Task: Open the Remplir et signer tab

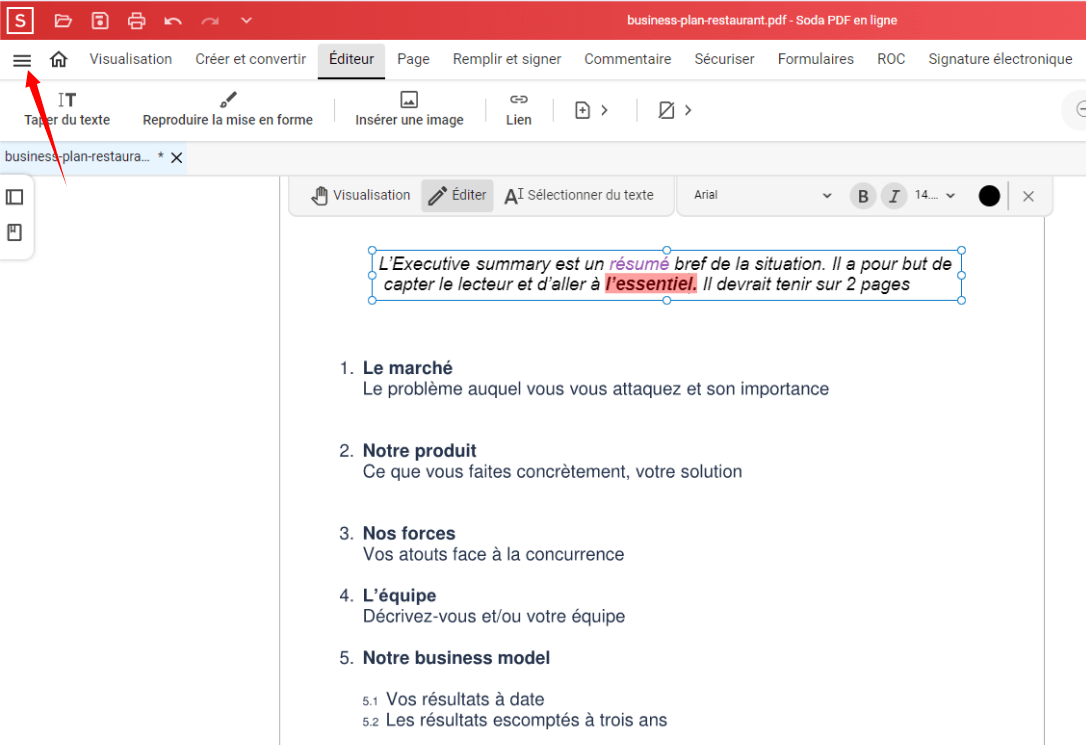Action: click(x=507, y=60)
